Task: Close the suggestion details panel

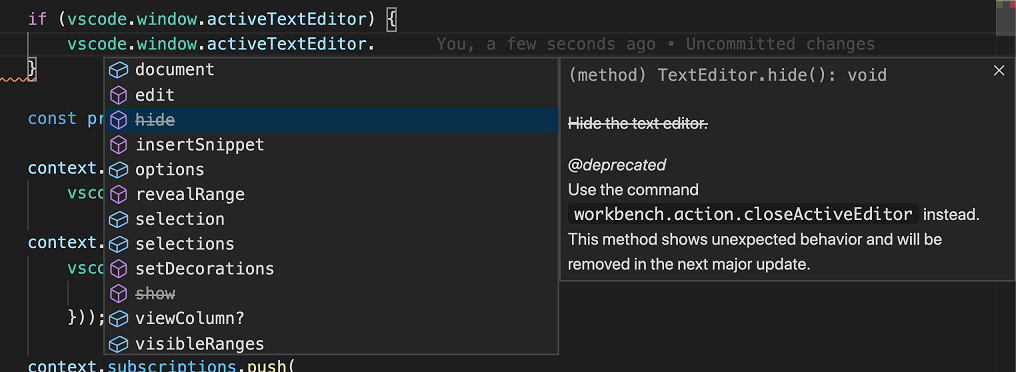Action: (999, 71)
